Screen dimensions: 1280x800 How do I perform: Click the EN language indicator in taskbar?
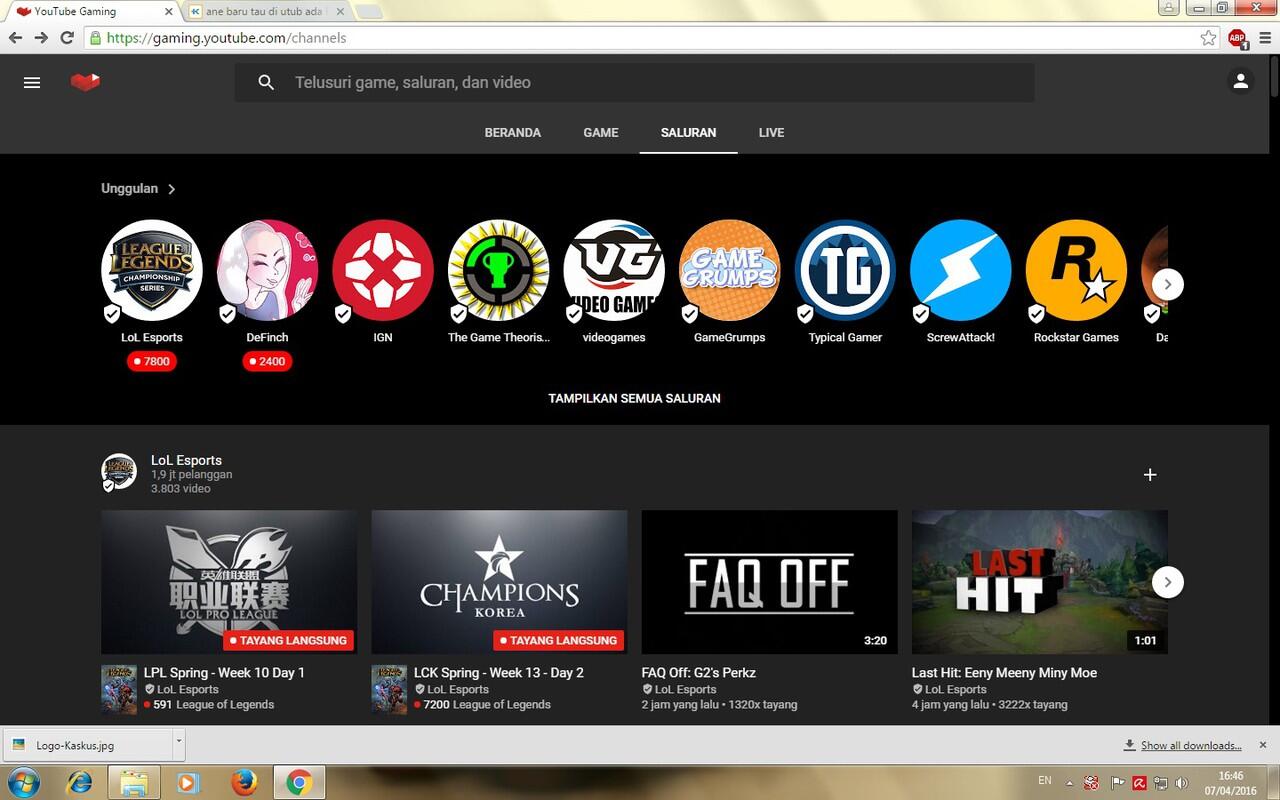[1044, 780]
